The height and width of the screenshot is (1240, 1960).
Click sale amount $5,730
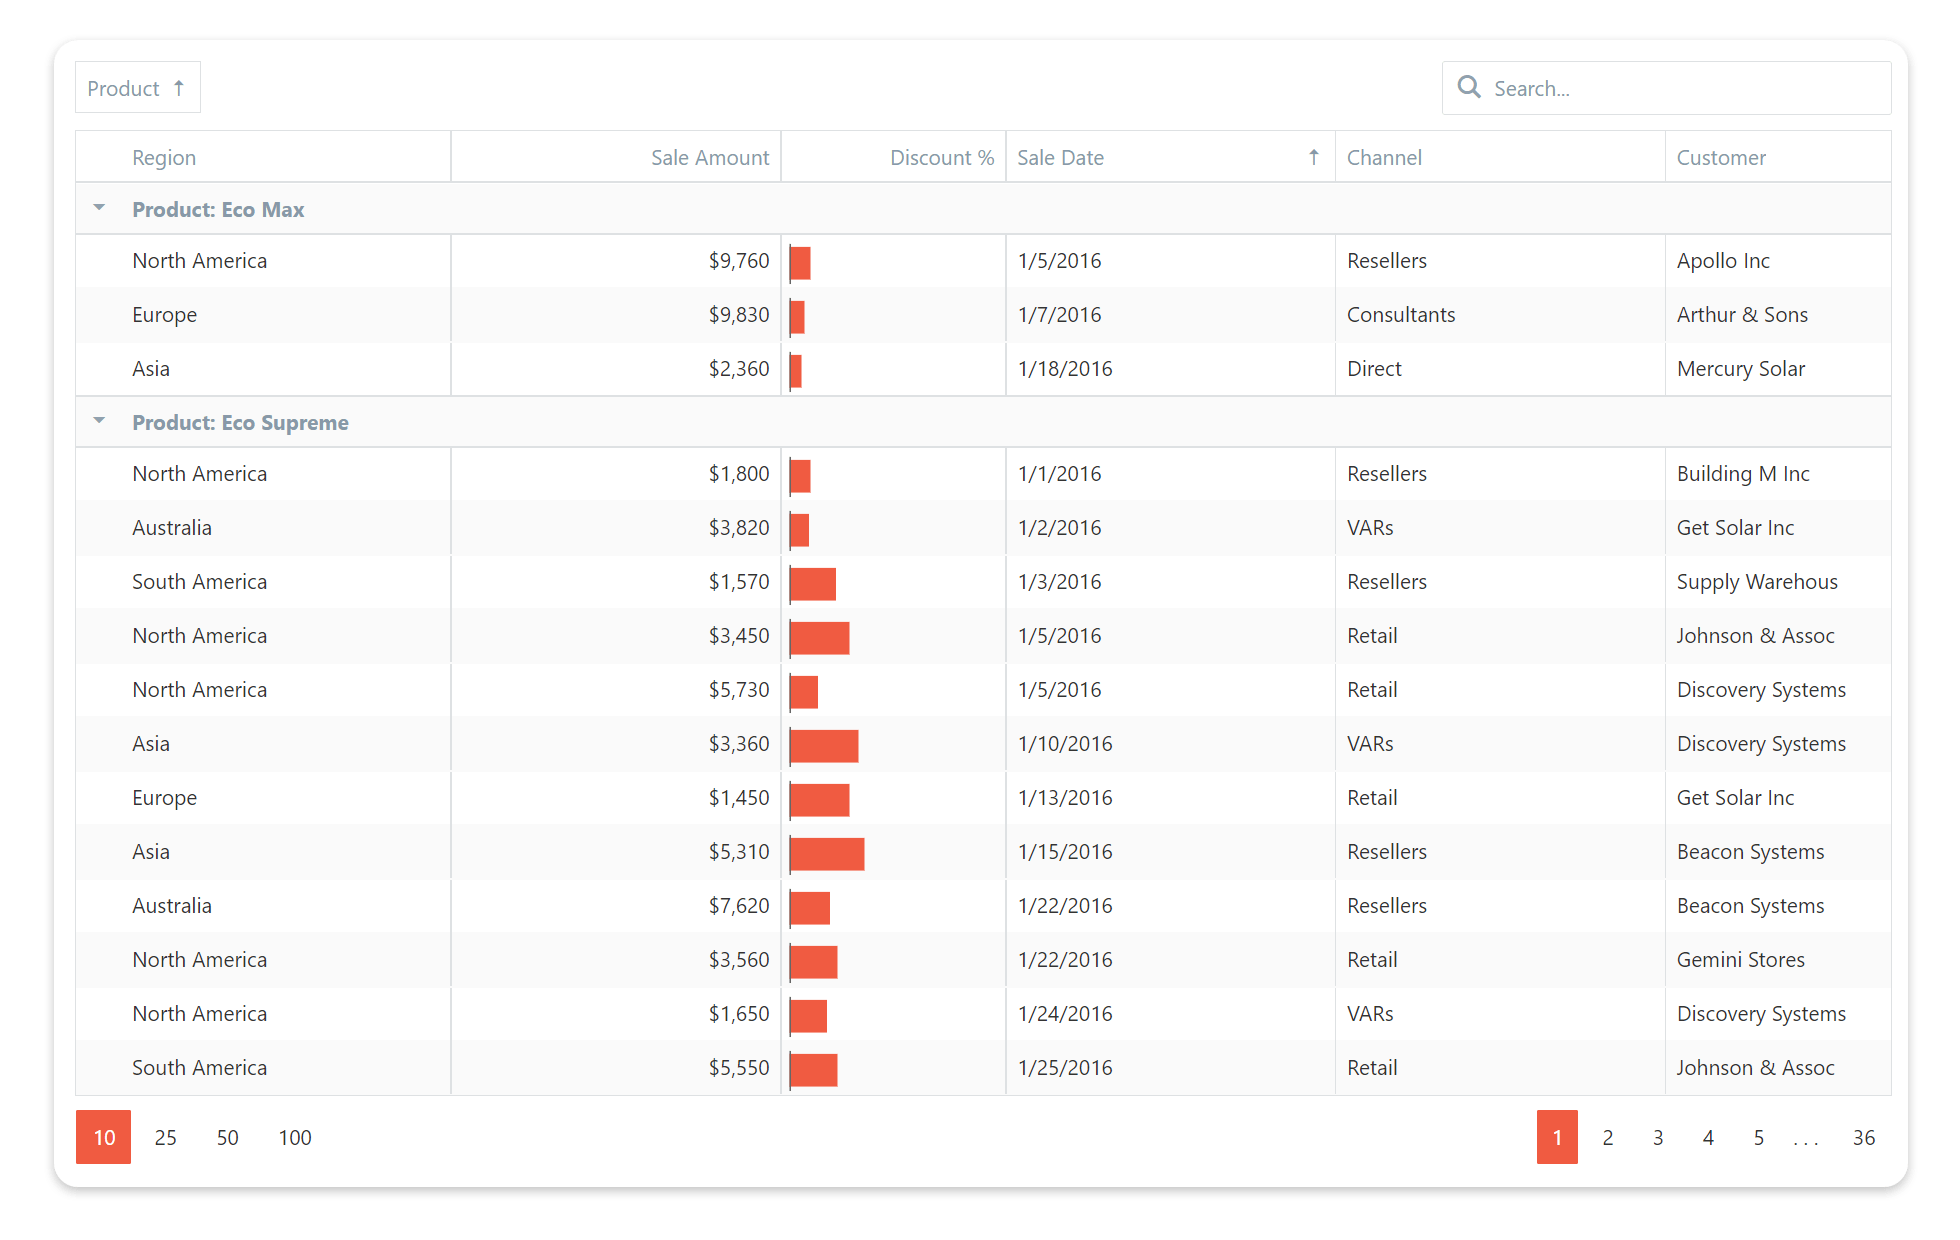pos(739,690)
